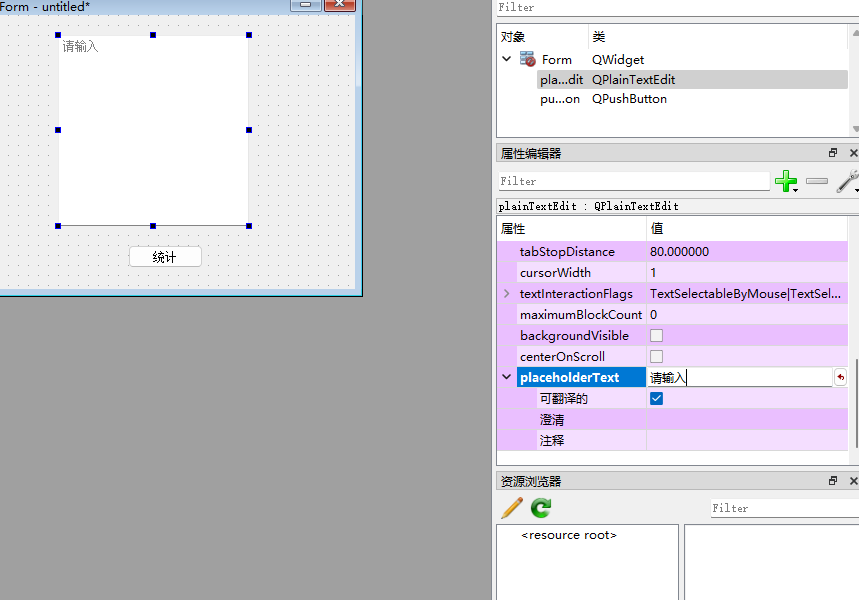Click the grey minus remove-property icon
859x600 pixels.
[x=817, y=181]
